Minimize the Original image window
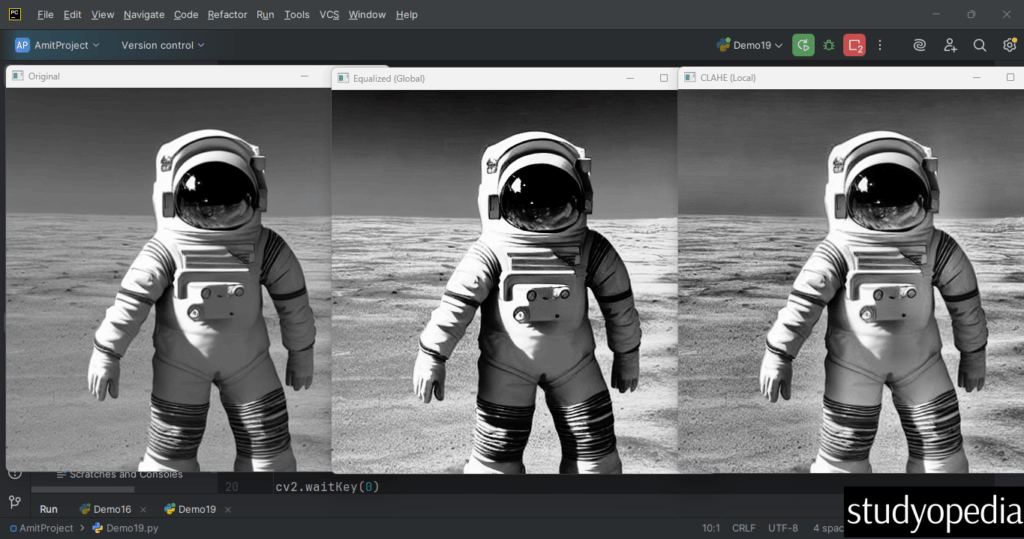1024x539 pixels. coord(304,76)
